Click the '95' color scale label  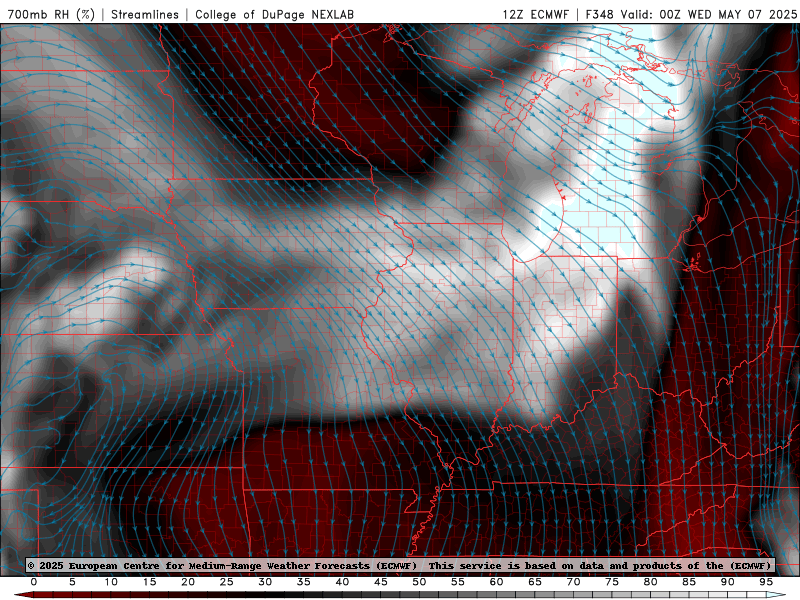[766, 582]
